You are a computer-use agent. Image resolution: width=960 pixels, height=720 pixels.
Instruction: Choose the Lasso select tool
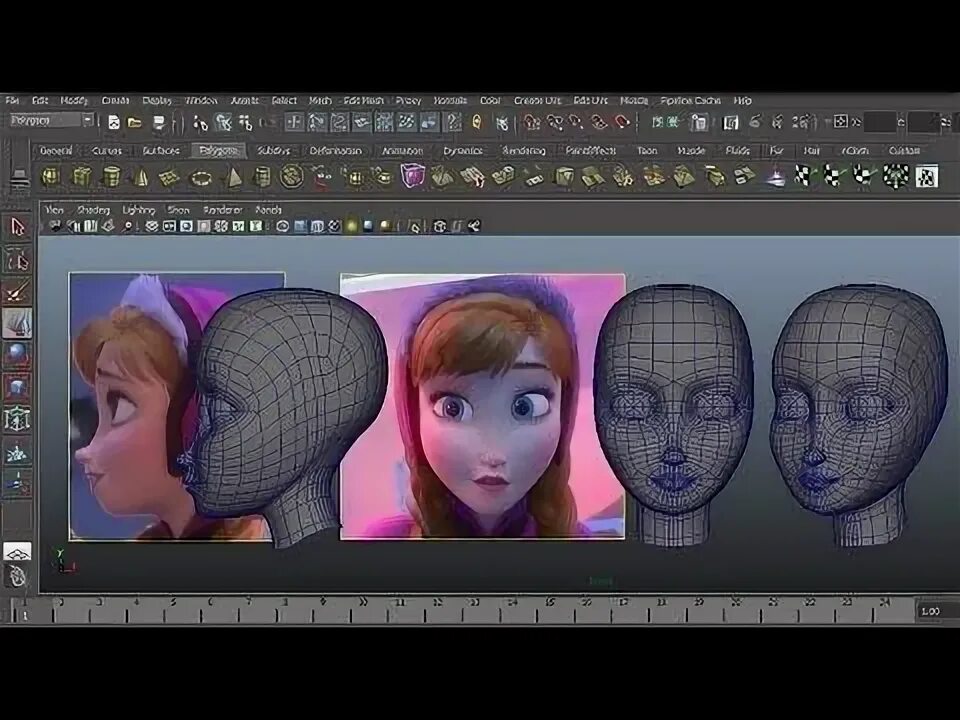point(17,260)
